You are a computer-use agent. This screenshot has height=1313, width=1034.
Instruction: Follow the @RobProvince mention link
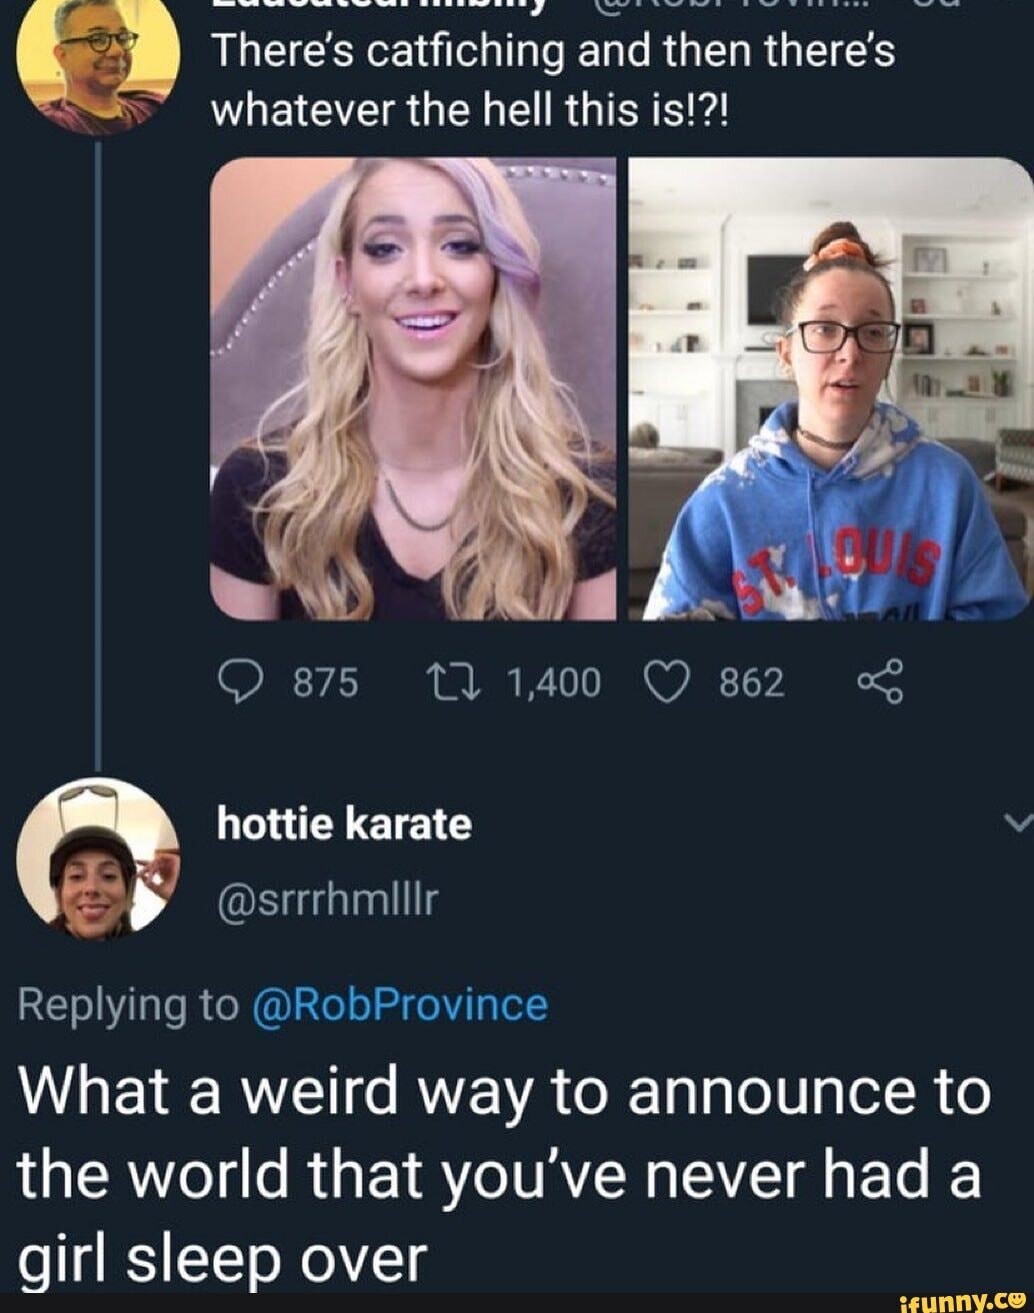coord(400,1005)
